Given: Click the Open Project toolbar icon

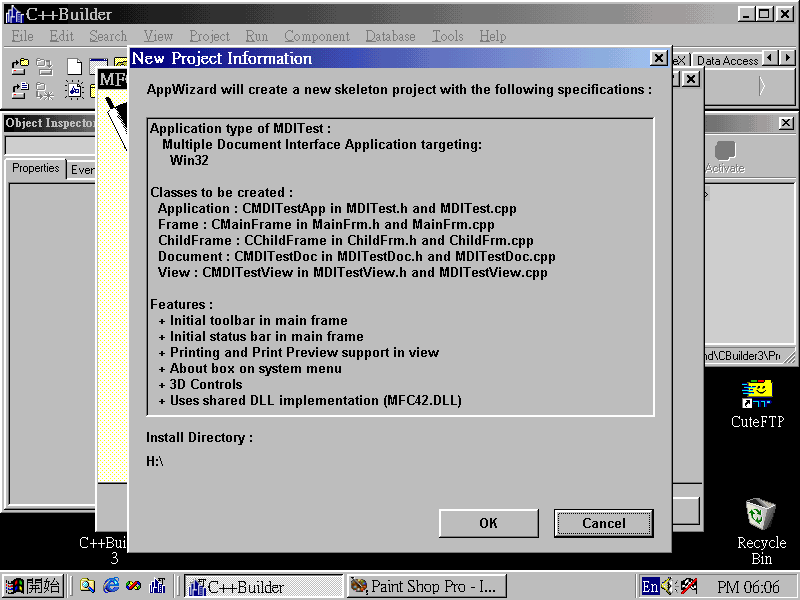Looking at the screenshot, I should (20, 67).
